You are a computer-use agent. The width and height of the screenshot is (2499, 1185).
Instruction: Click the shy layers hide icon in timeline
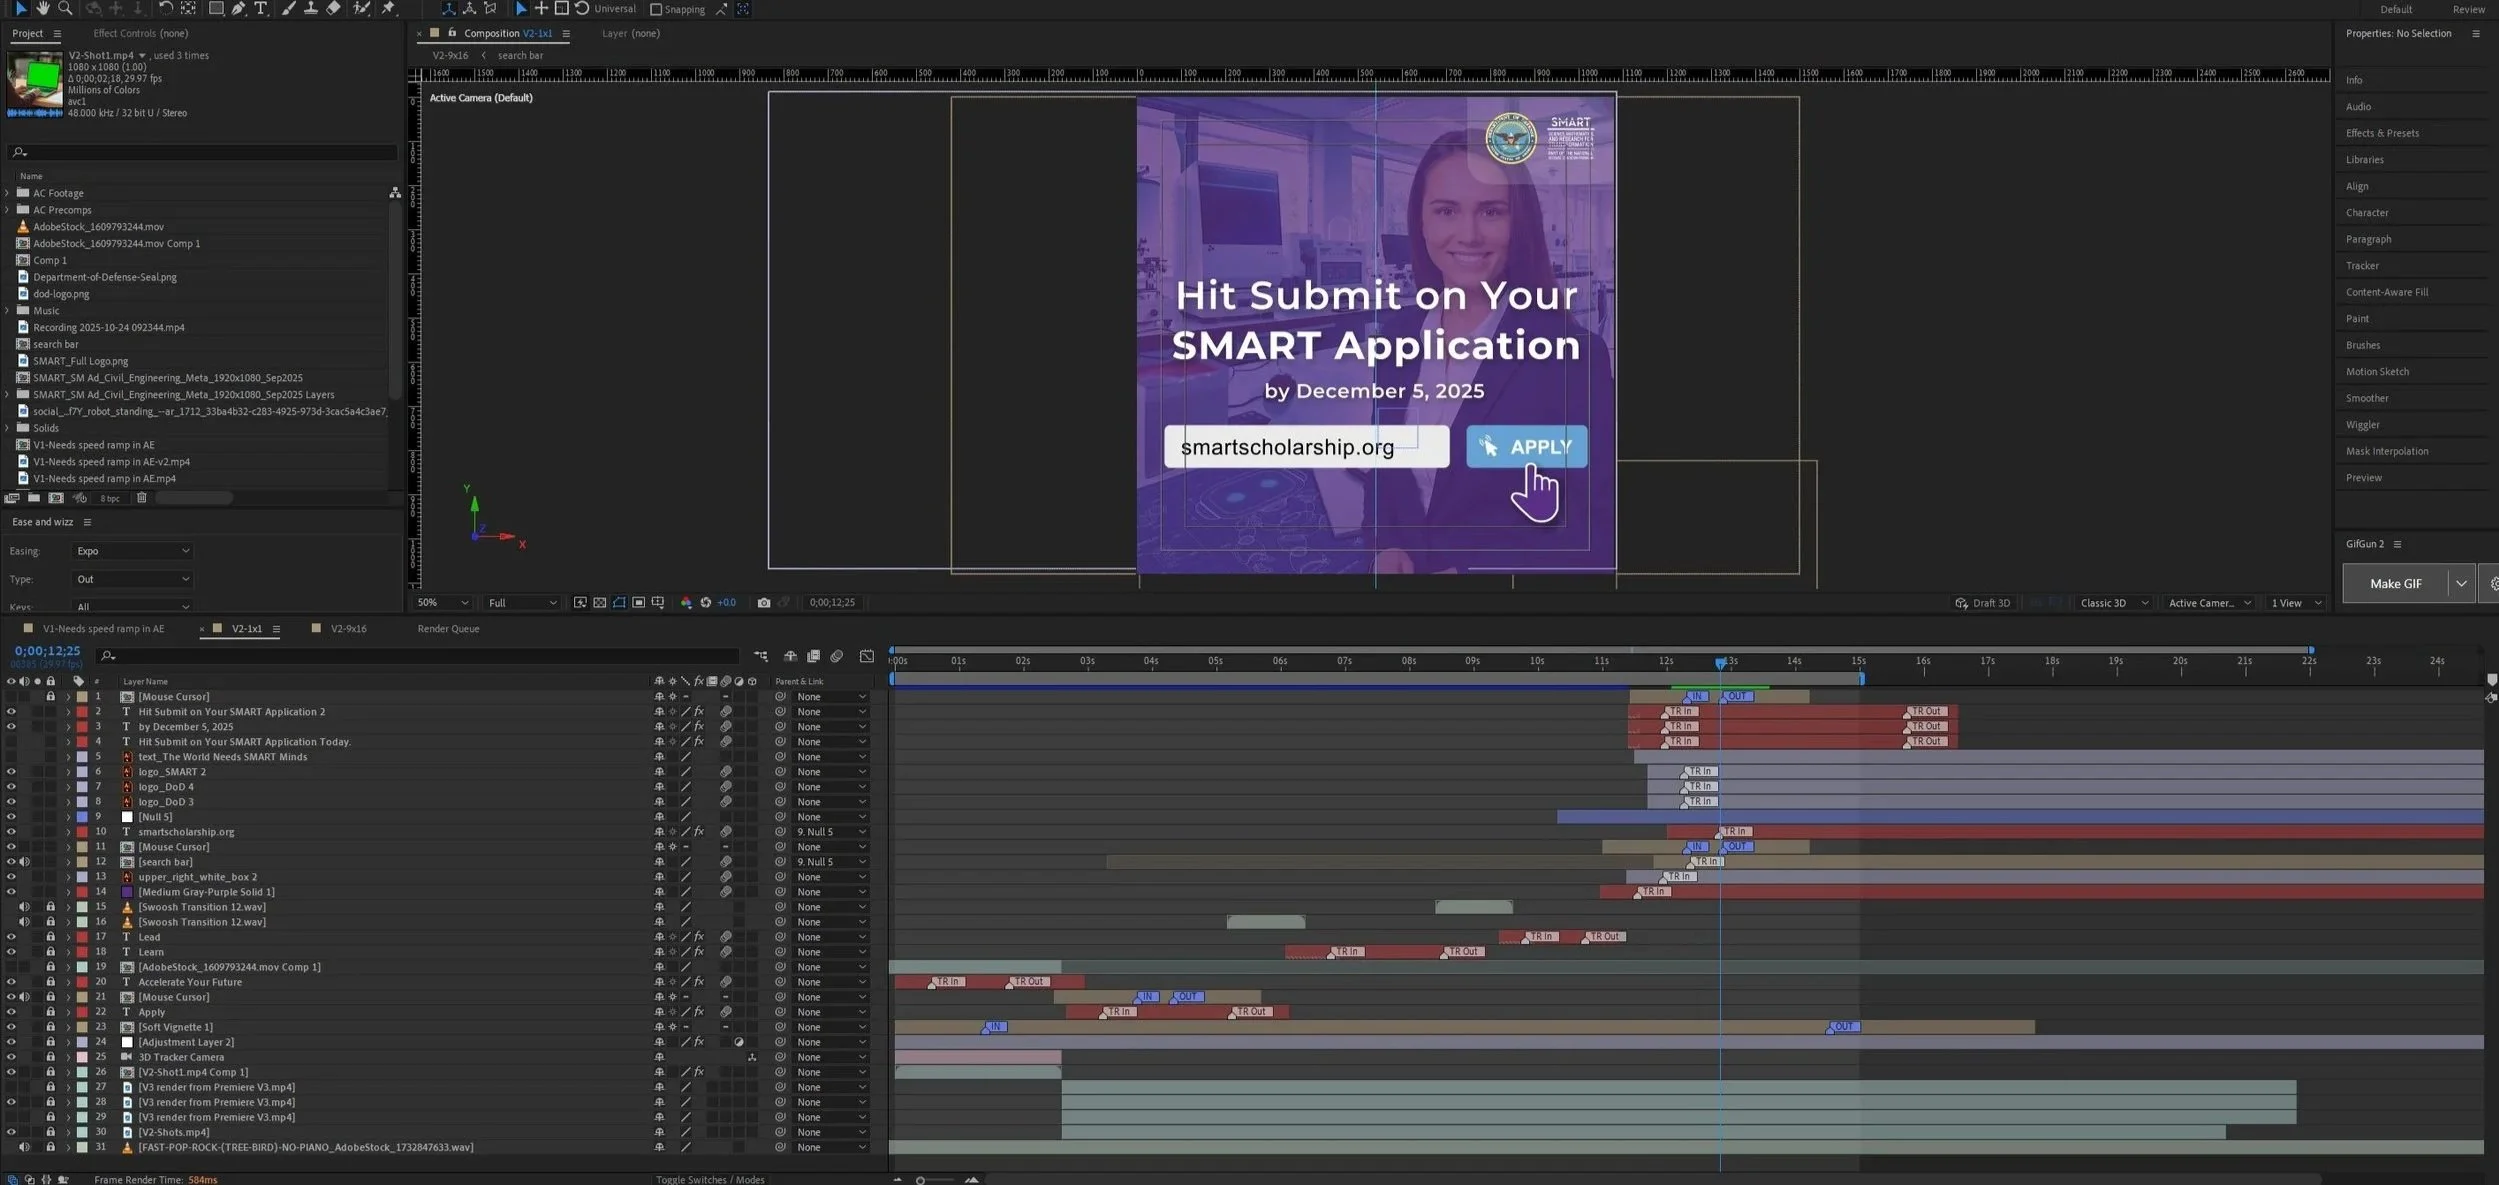(790, 656)
